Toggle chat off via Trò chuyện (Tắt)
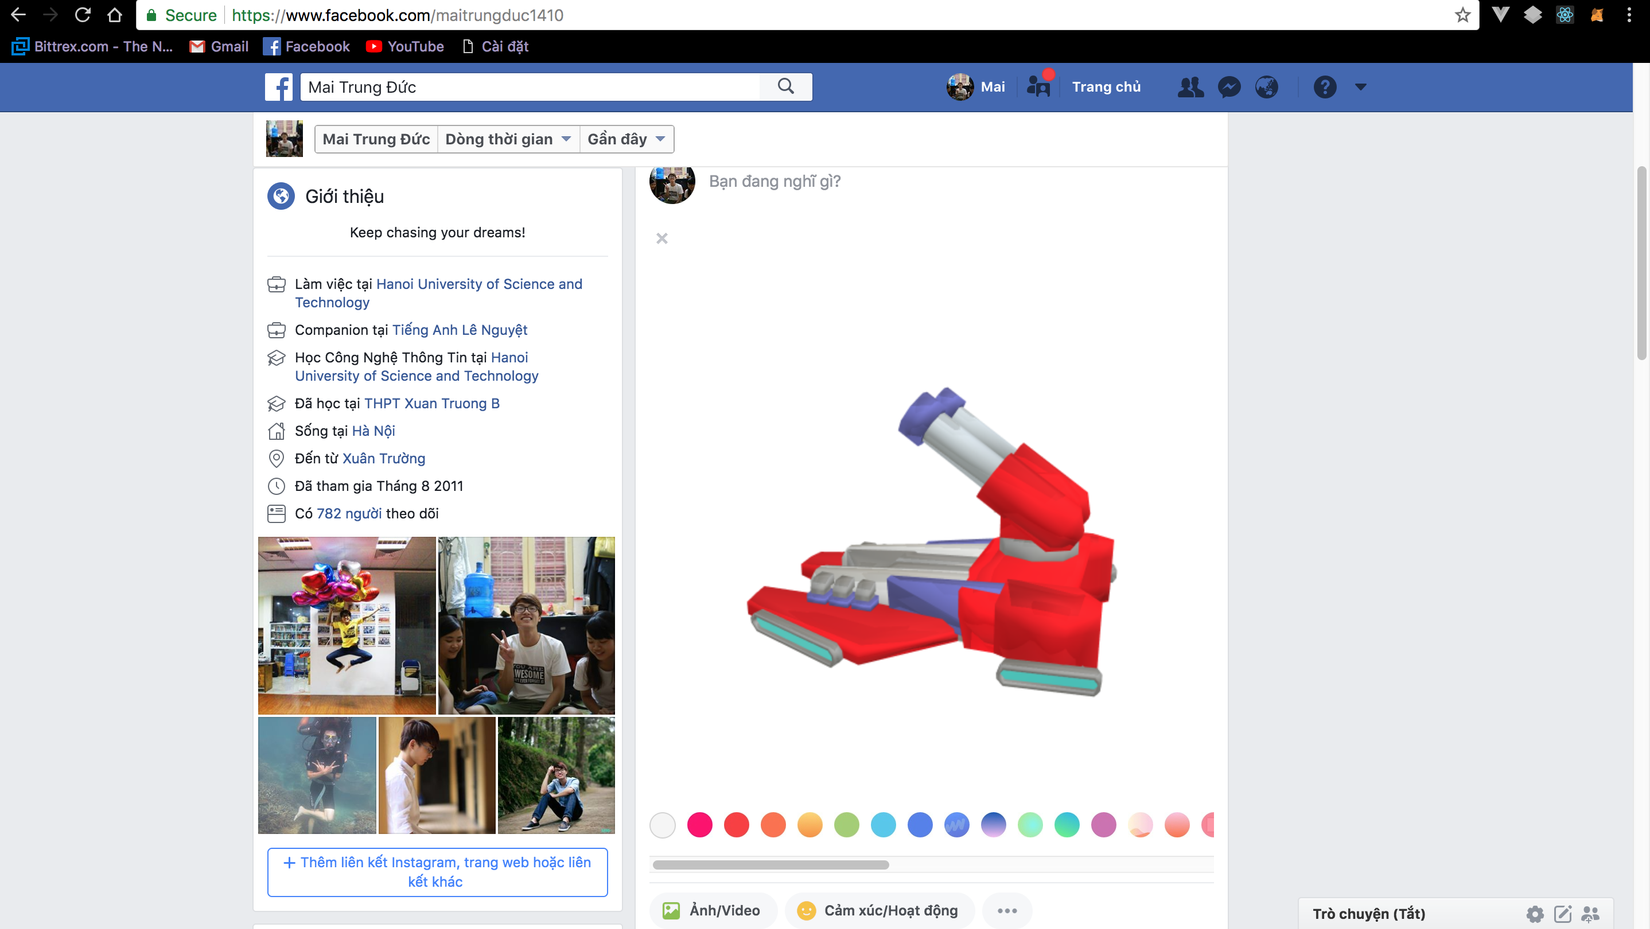 1370,913
